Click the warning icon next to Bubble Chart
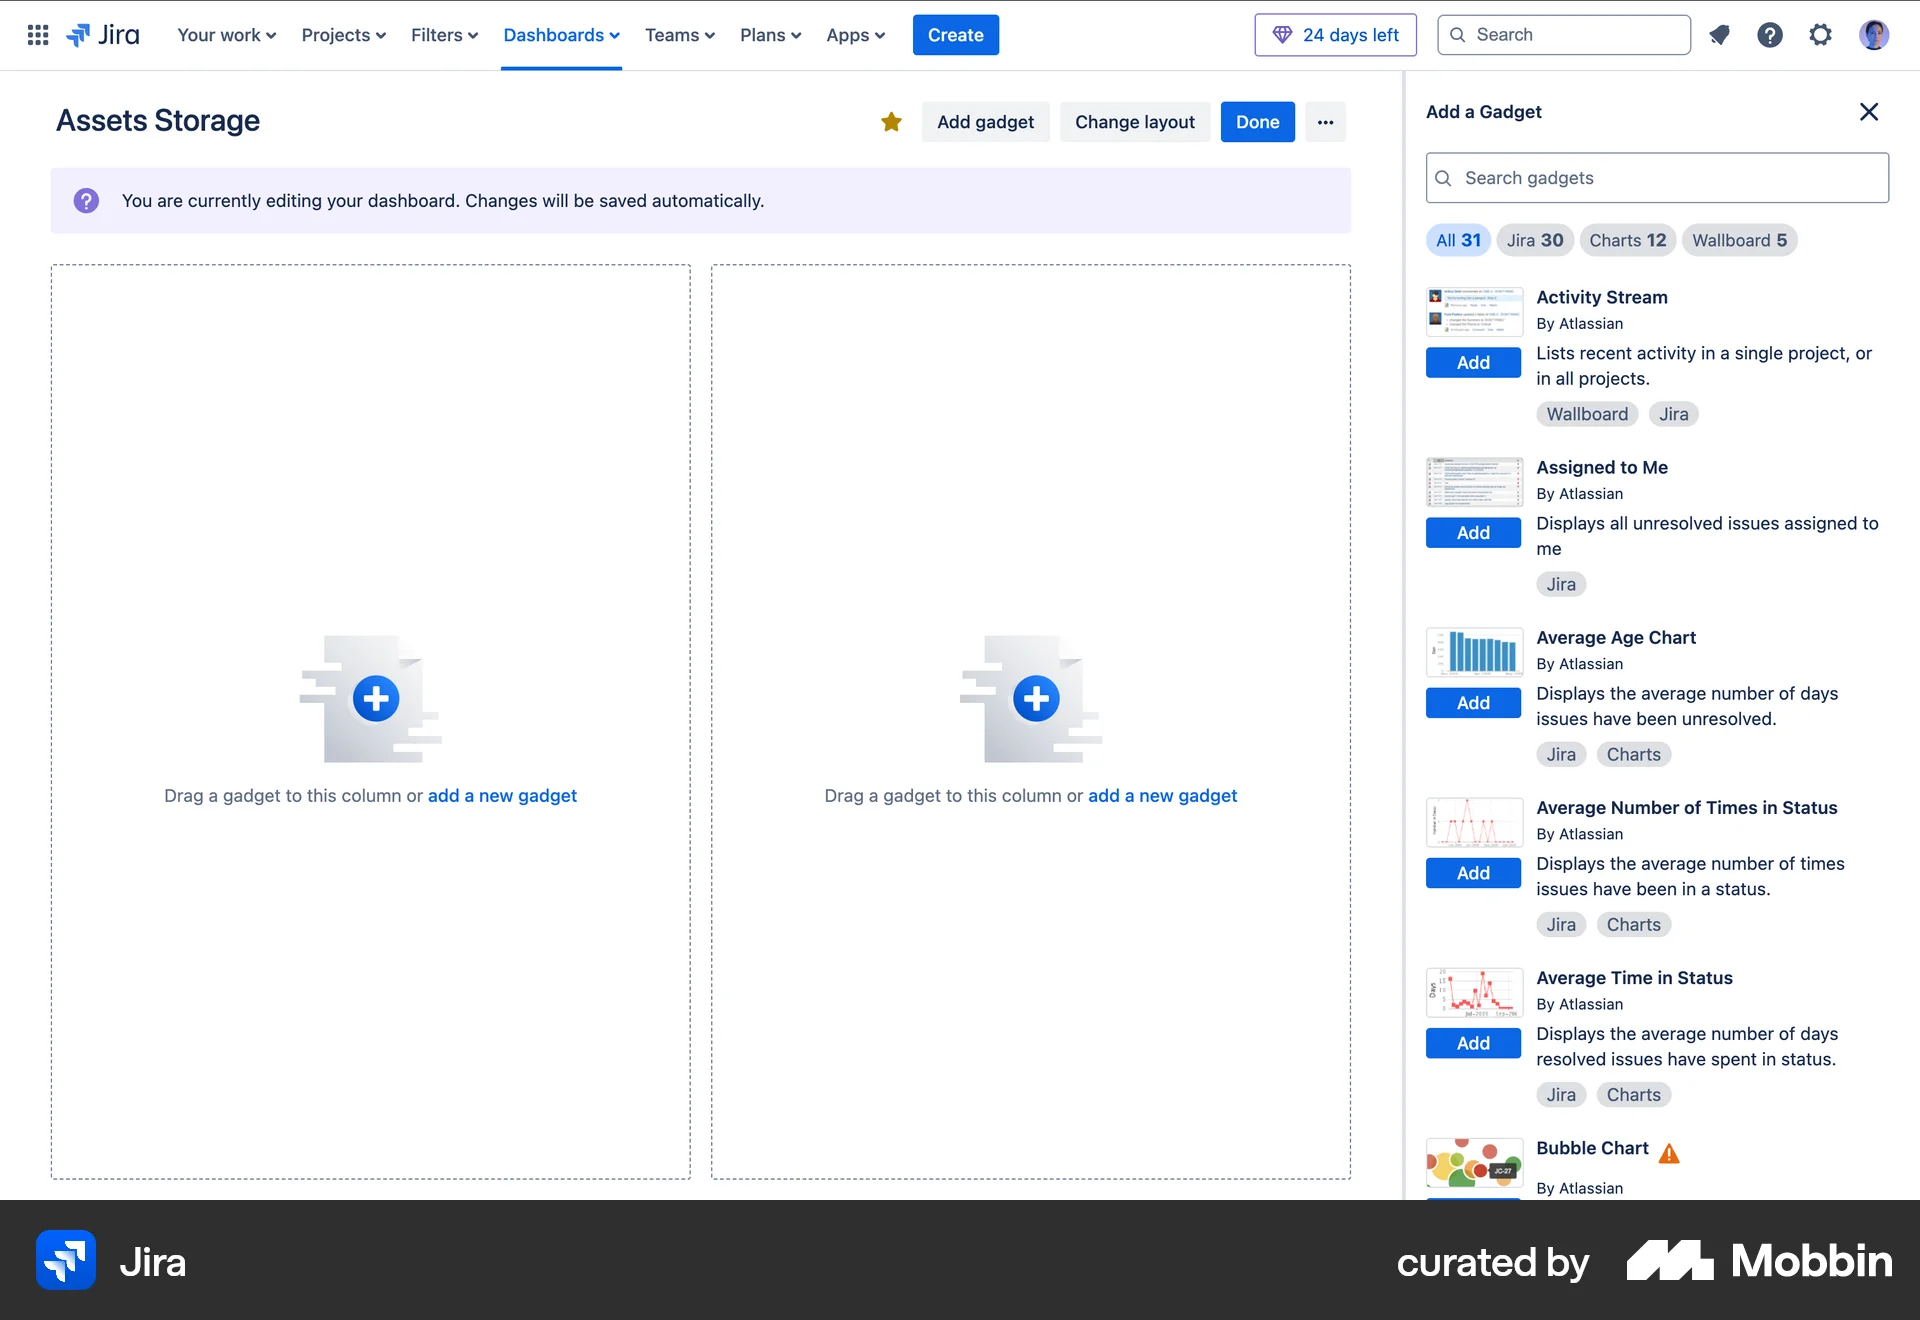1920x1320 pixels. click(x=1670, y=1153)
